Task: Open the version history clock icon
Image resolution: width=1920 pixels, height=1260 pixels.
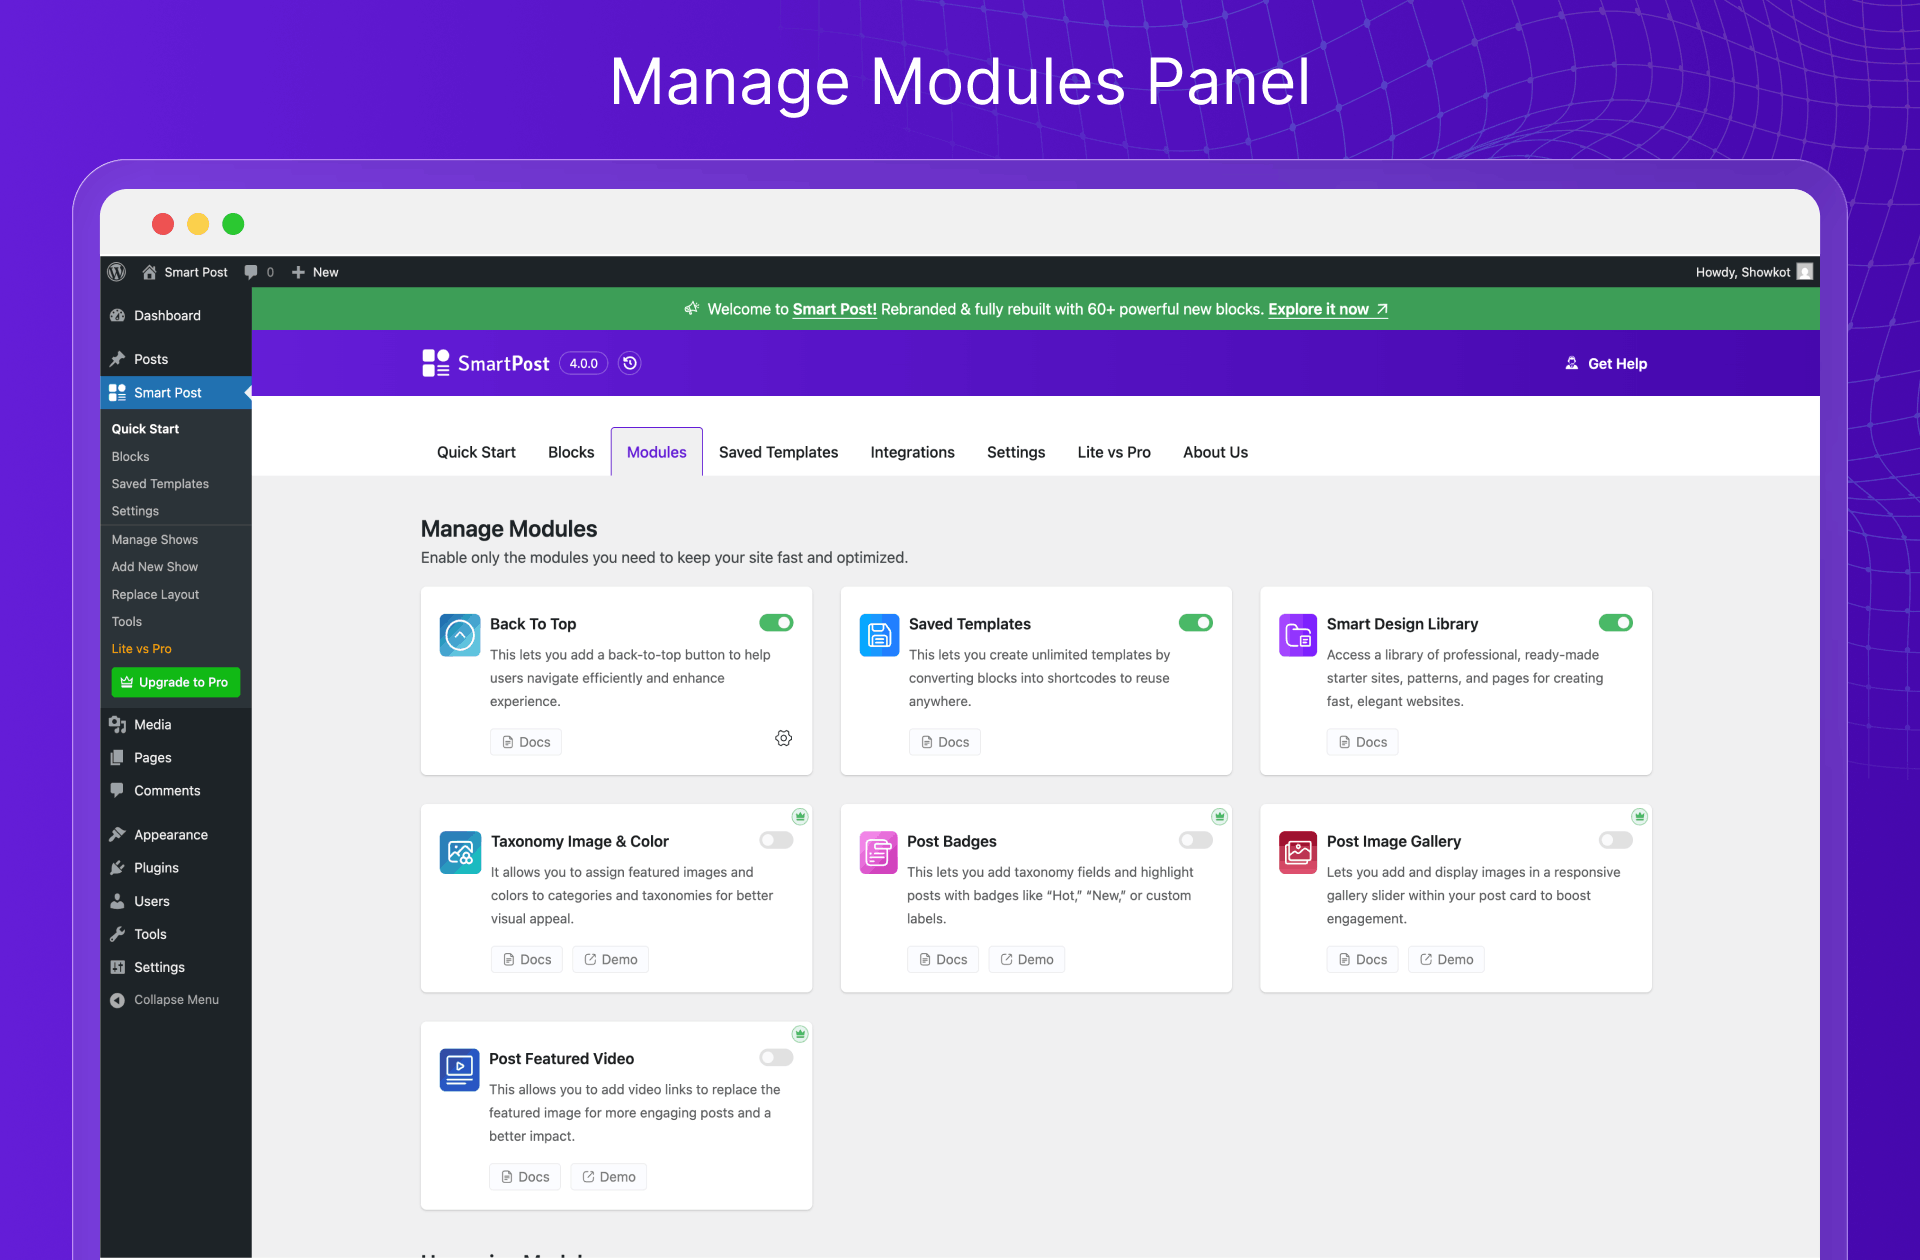Action: (x=630, y=363)
